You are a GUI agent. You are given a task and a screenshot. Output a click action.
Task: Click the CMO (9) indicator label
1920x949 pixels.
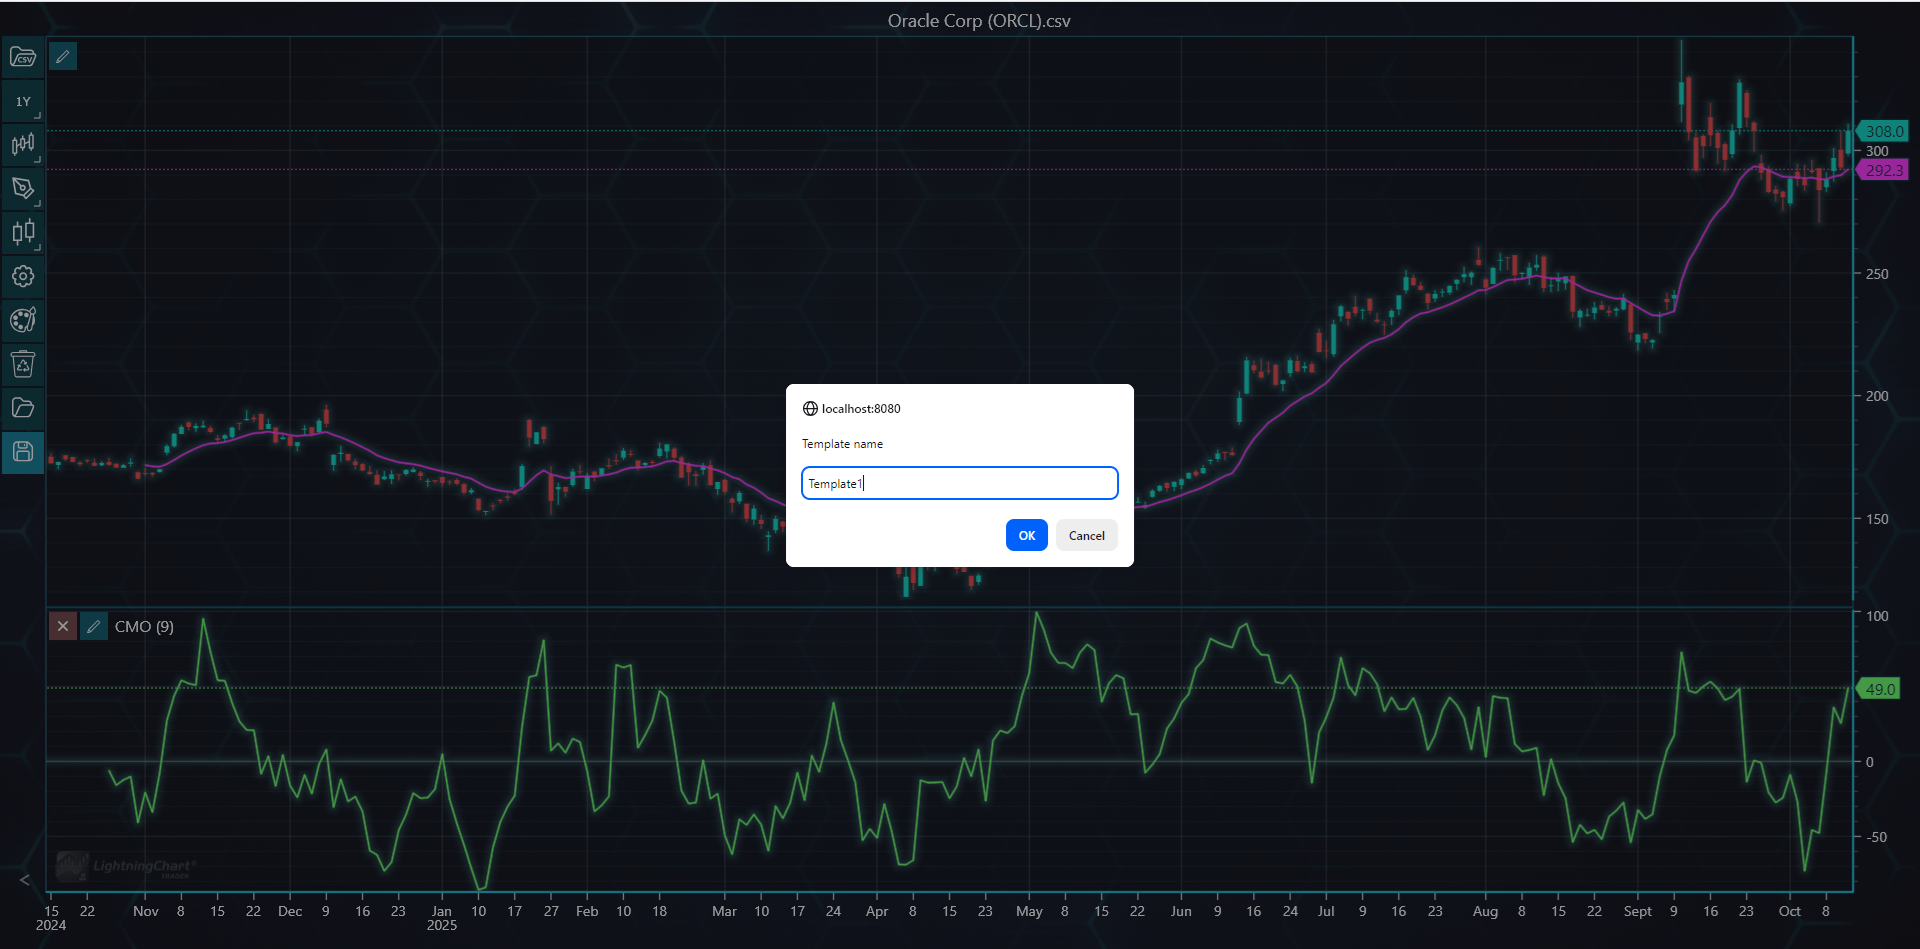pyautogui.click(x=144, y=627)
